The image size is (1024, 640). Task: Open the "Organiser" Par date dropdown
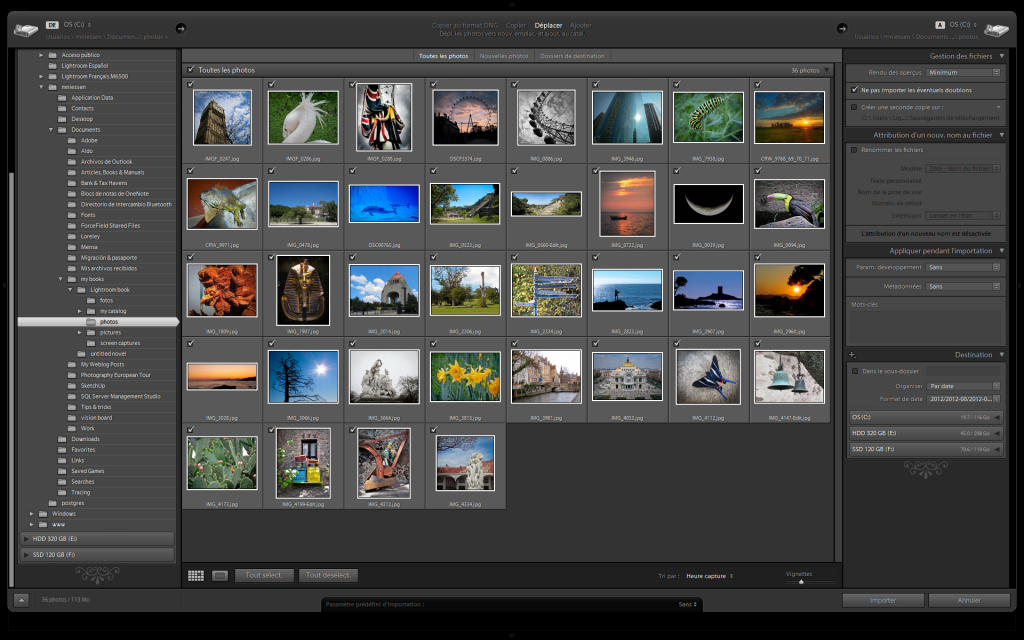963,385
